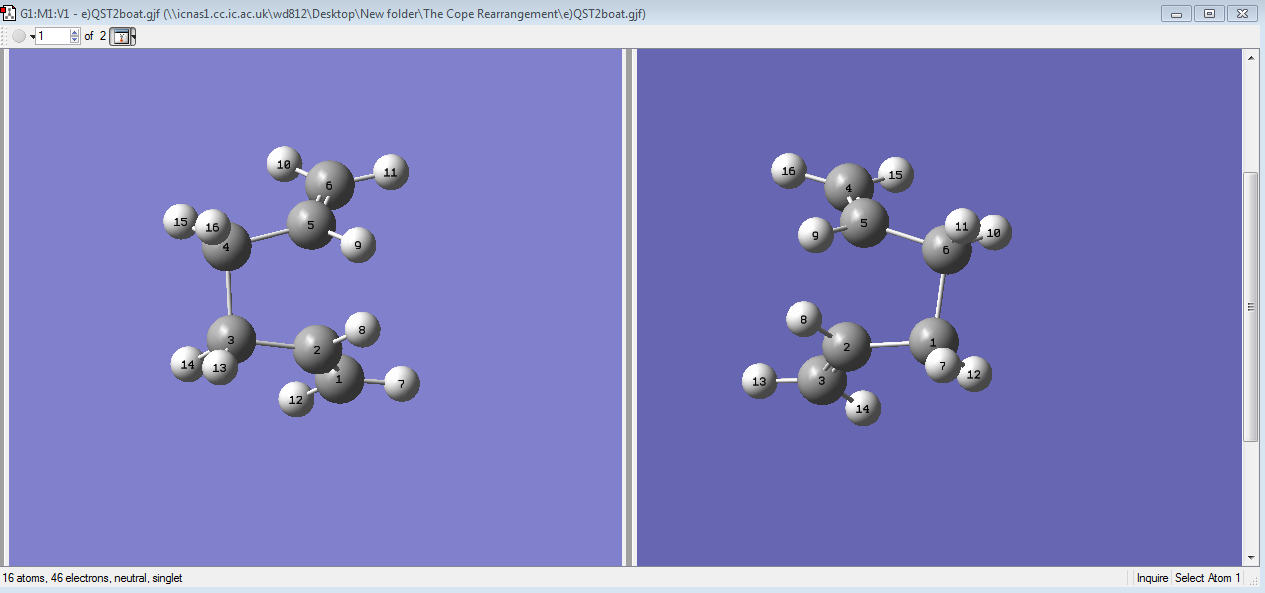1265x593 pixels.
Task: Open the dropdown arrow beside the animation button
Action: 32,36
